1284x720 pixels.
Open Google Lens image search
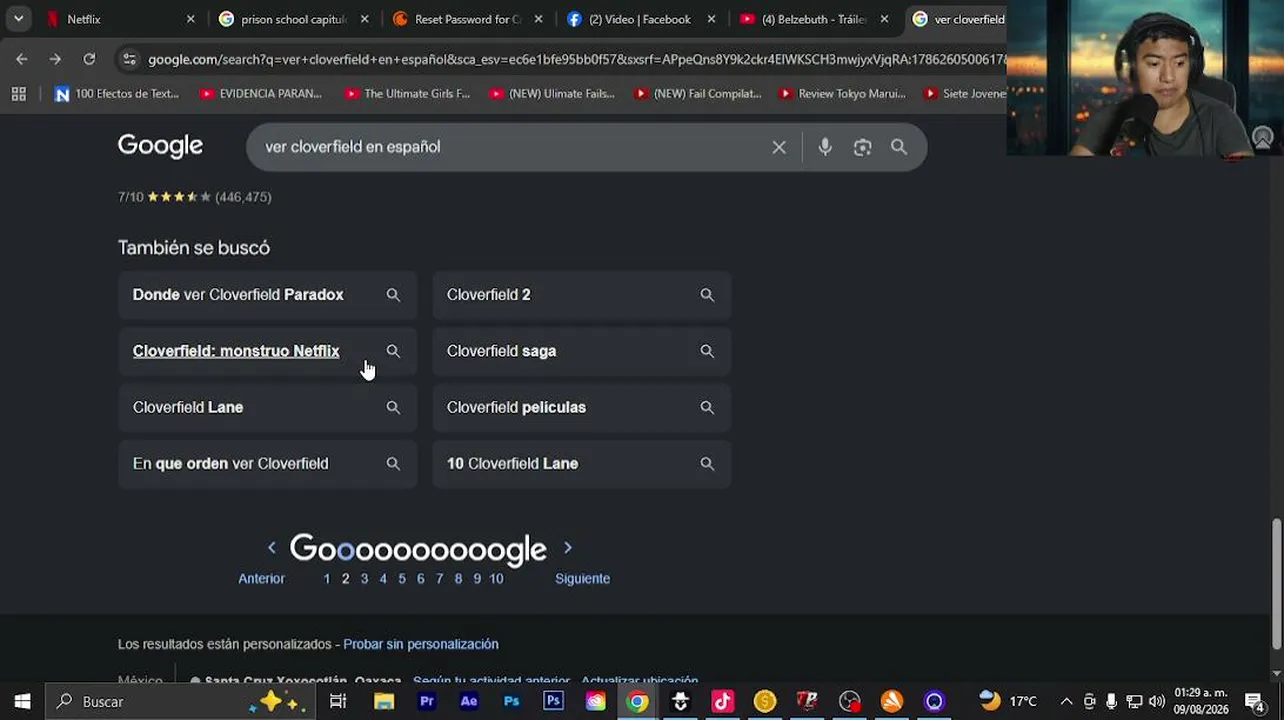[862, 147]
